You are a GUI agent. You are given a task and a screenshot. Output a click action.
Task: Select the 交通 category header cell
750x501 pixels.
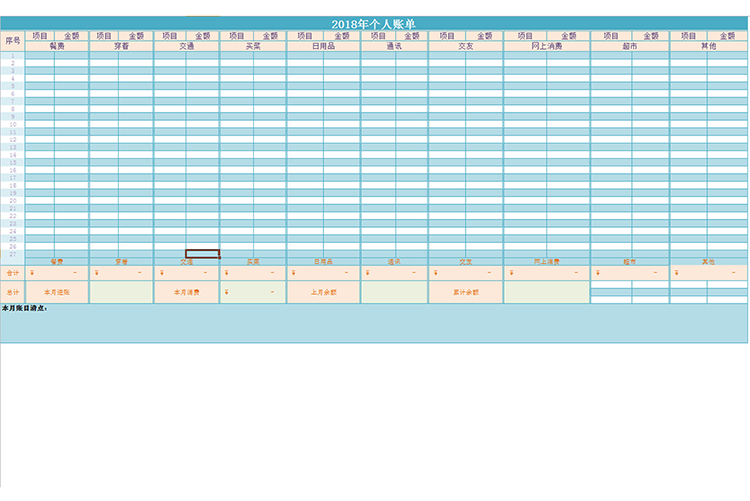tap(186, 46)
